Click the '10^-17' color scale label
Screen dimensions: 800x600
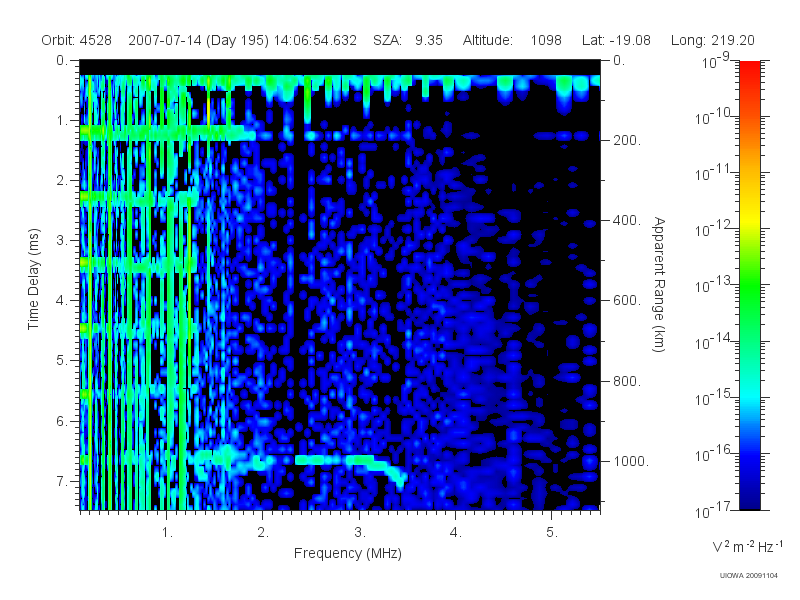pos(713,510)
